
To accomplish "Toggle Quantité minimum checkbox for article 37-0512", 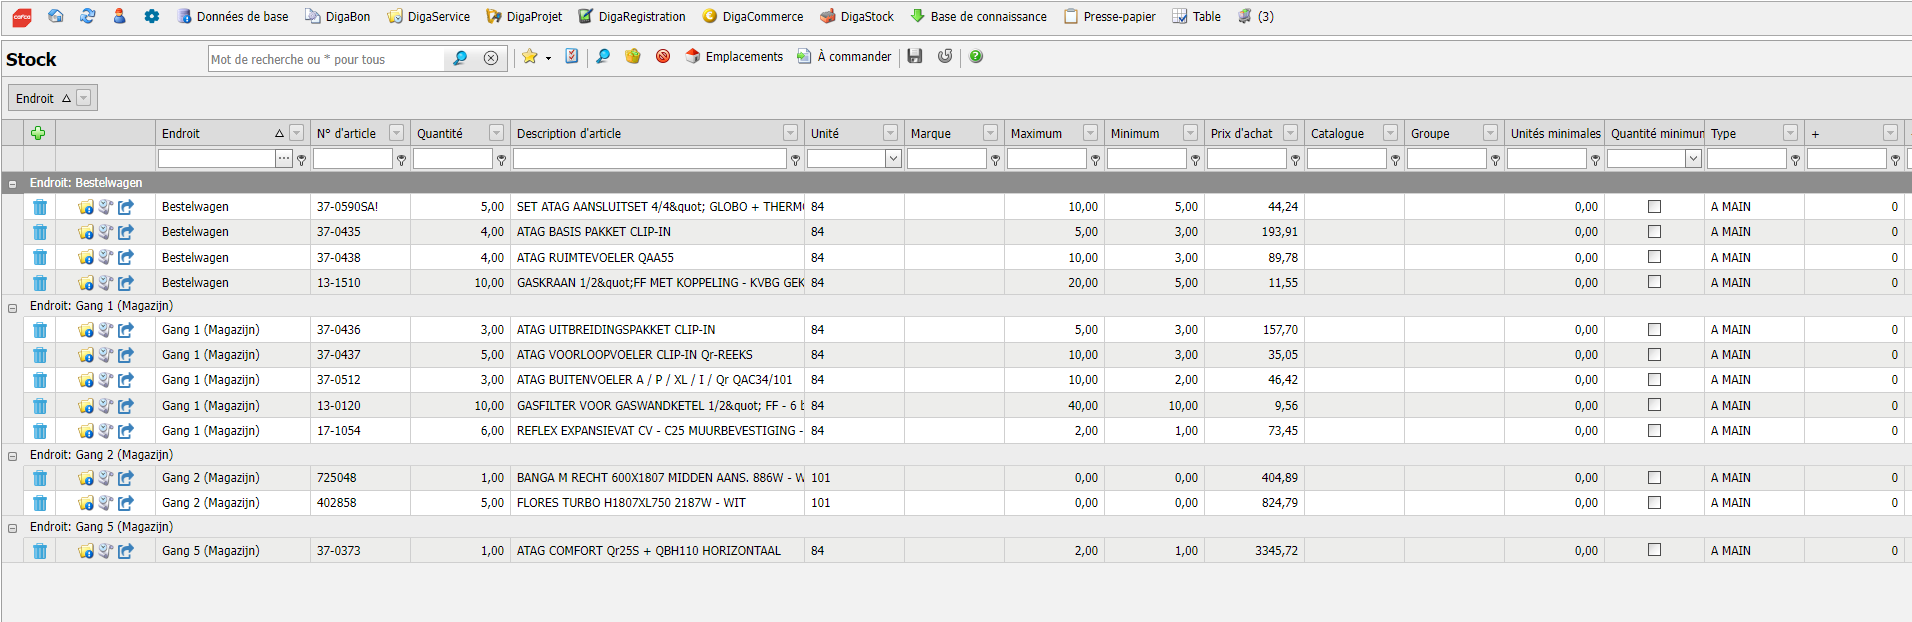I will [1654, 380].
